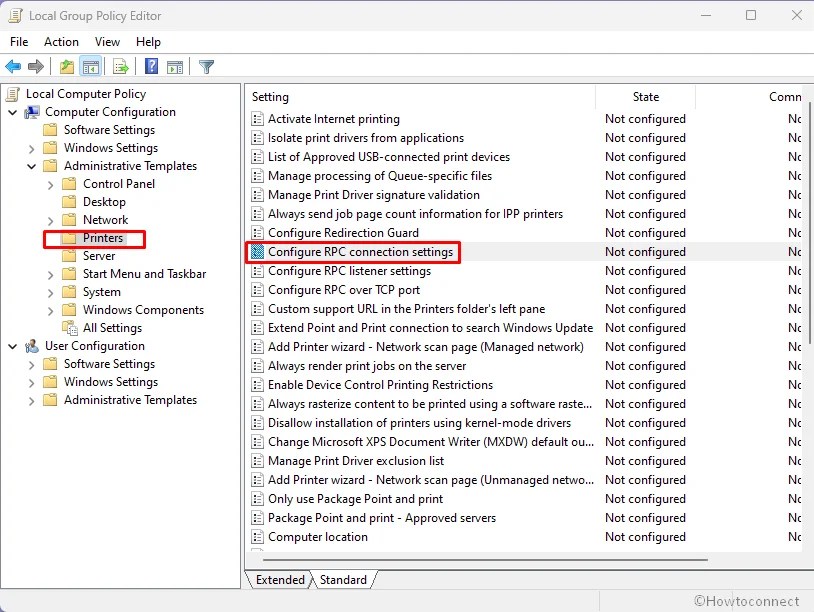Screen dimensions: 814x612
Task: Click the Forward navigation arrow
Action: (x=34, y=66)
